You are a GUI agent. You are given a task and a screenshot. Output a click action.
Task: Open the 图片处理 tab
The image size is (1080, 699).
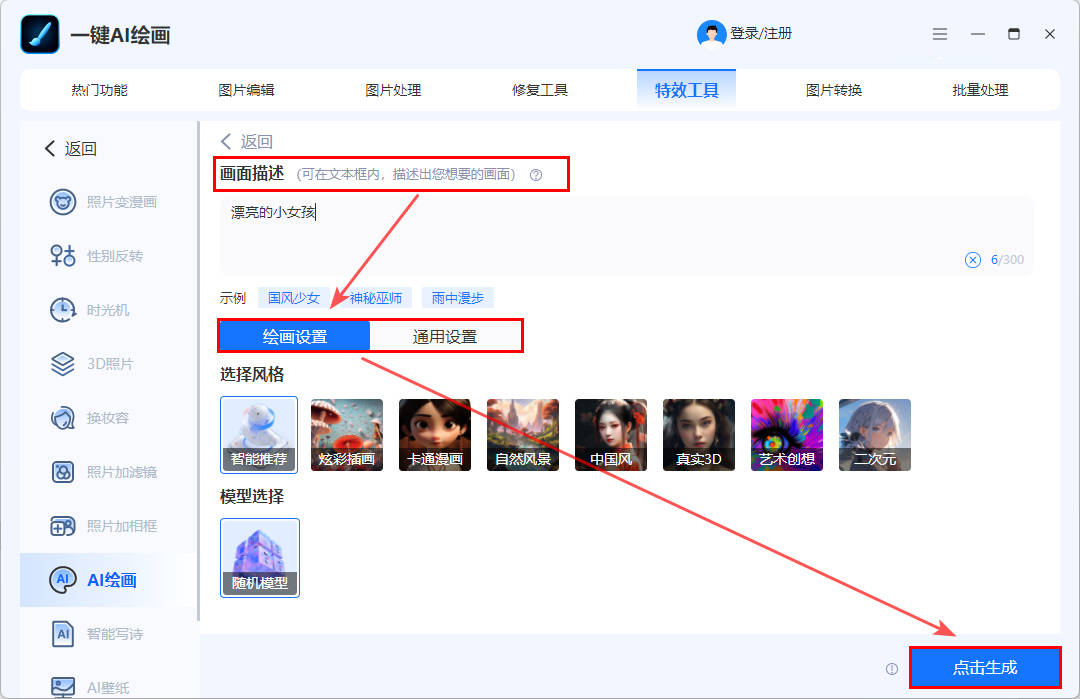(393, 90)
